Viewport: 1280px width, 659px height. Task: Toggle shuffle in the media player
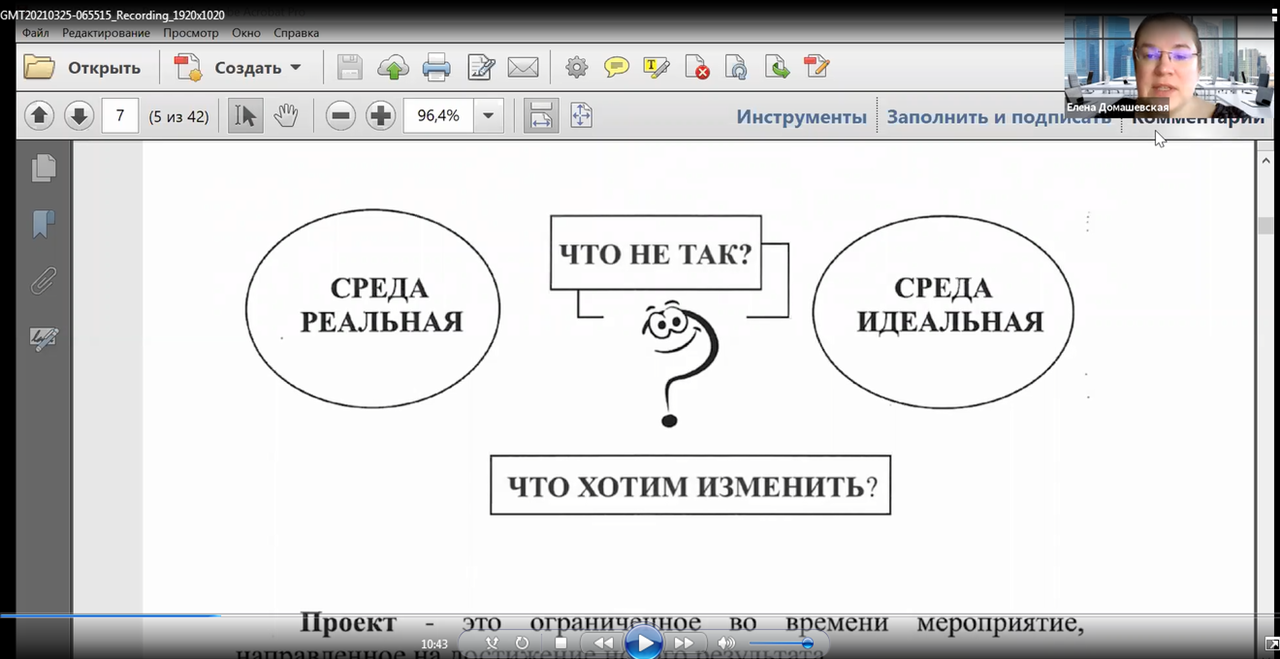[x=491, y=643]
